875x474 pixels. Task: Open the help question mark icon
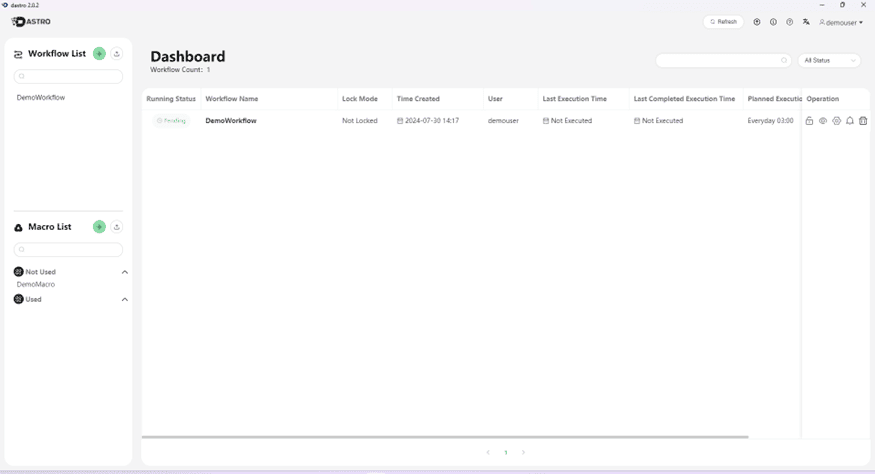(x=789, y=22)
